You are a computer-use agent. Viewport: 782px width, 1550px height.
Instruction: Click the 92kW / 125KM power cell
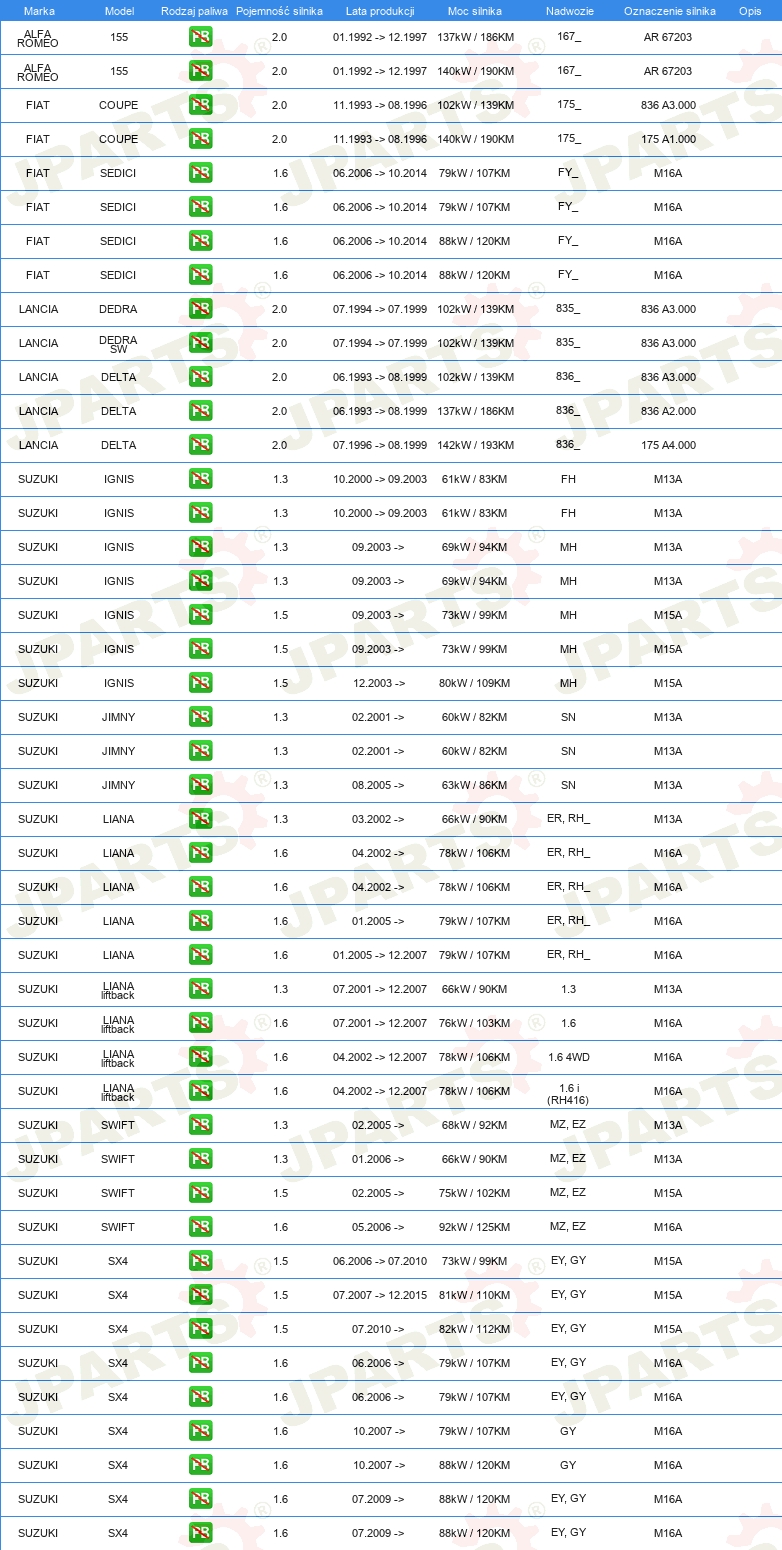point(476,1227)
